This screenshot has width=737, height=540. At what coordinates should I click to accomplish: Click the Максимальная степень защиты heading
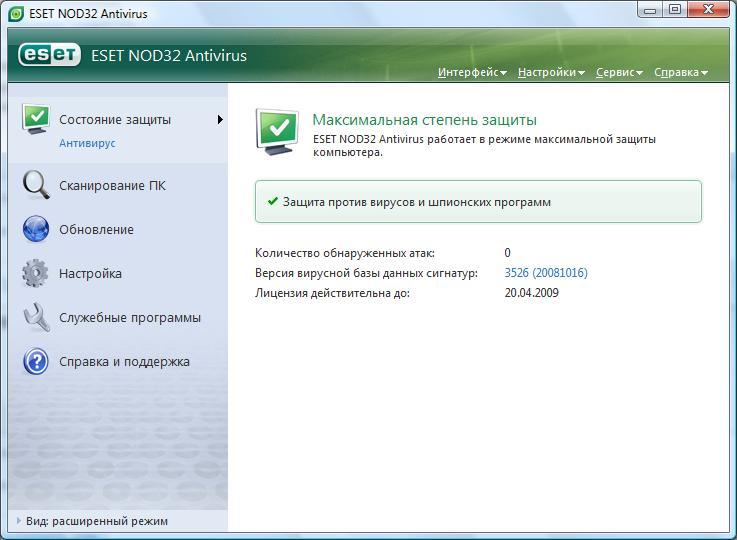pos(424,120)
